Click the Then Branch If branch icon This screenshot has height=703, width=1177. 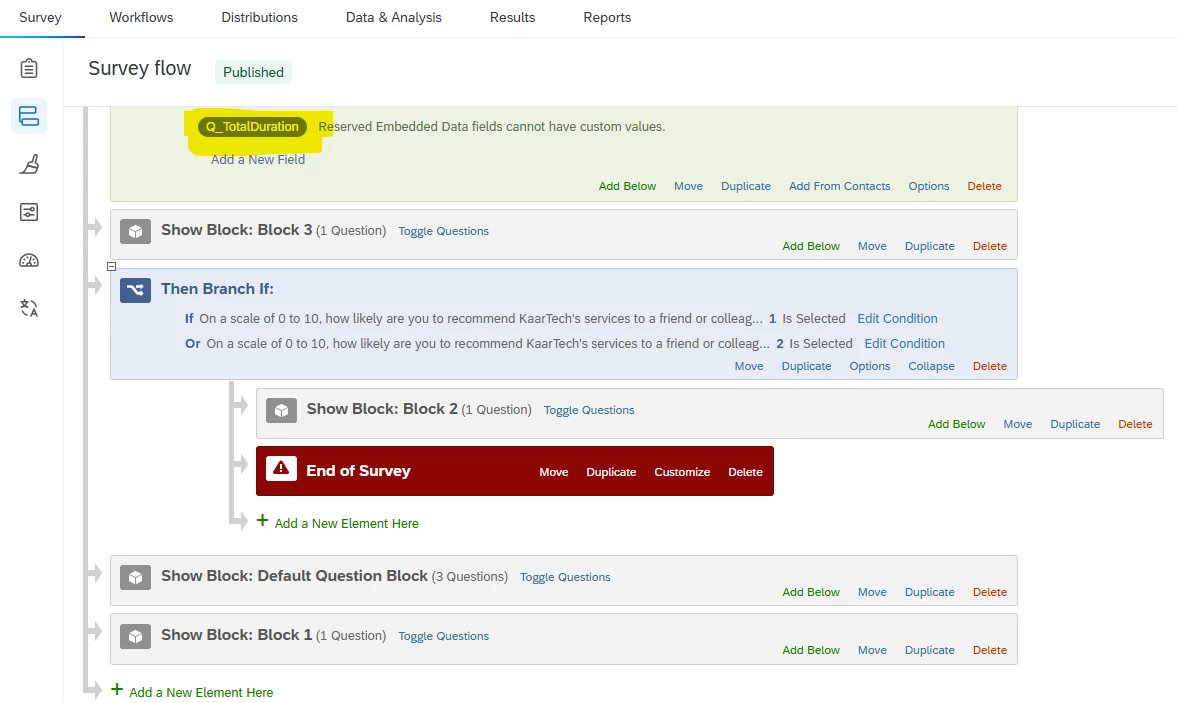click(x=135, y=290)
